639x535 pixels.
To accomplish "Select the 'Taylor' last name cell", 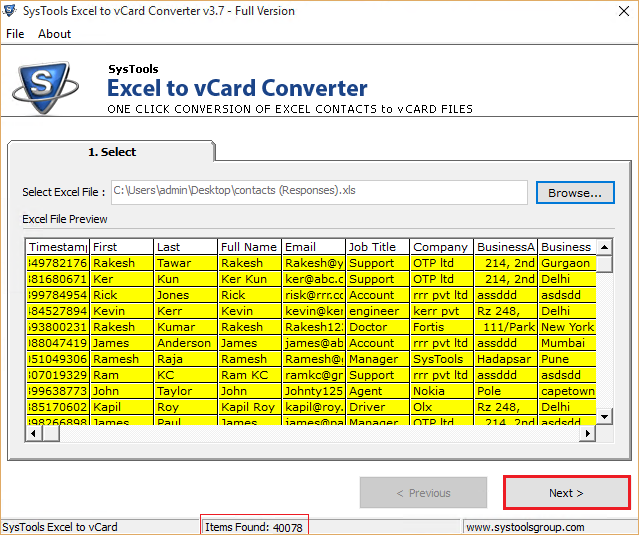I will tap(185, 391).
